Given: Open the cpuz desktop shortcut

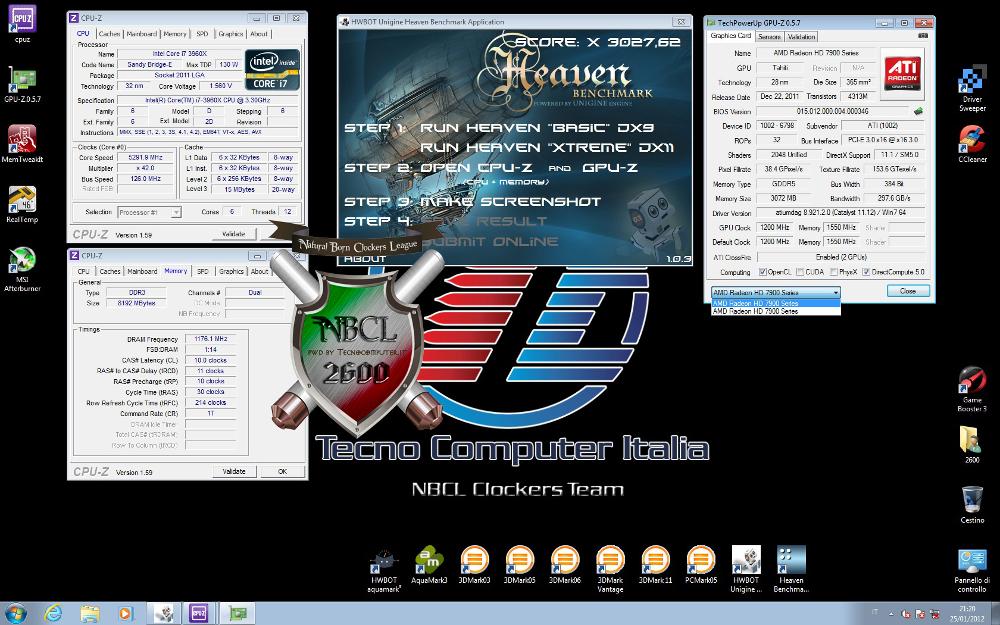Looking at the screenshot, I should click(x=22, y=23).
